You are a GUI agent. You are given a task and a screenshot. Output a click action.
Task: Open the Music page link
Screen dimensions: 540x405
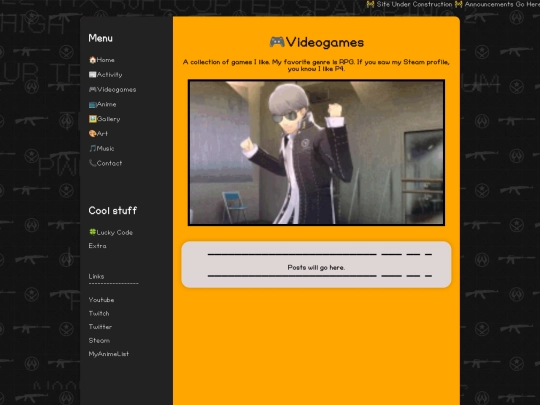(101, 148)
